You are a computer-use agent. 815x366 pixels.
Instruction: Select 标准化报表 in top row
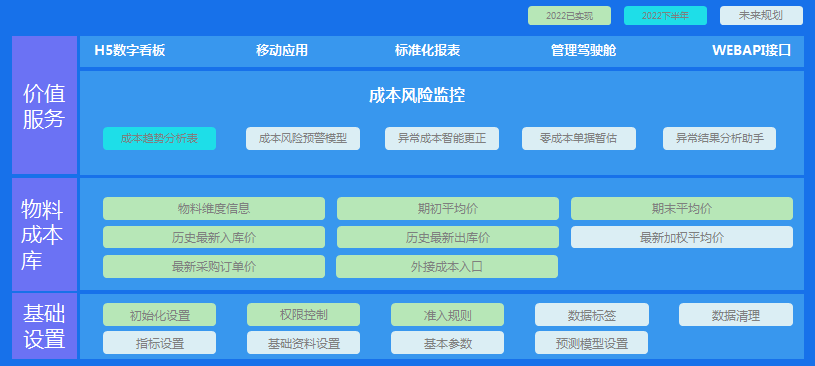[427, 50]
